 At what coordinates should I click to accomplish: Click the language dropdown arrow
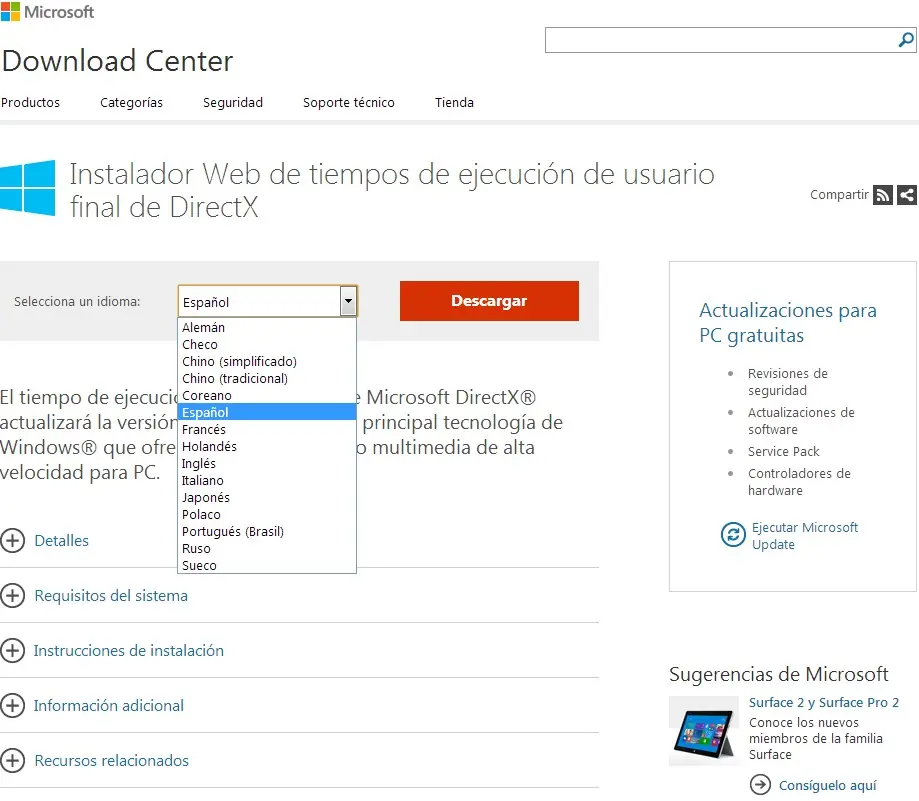tap(348, 301)
